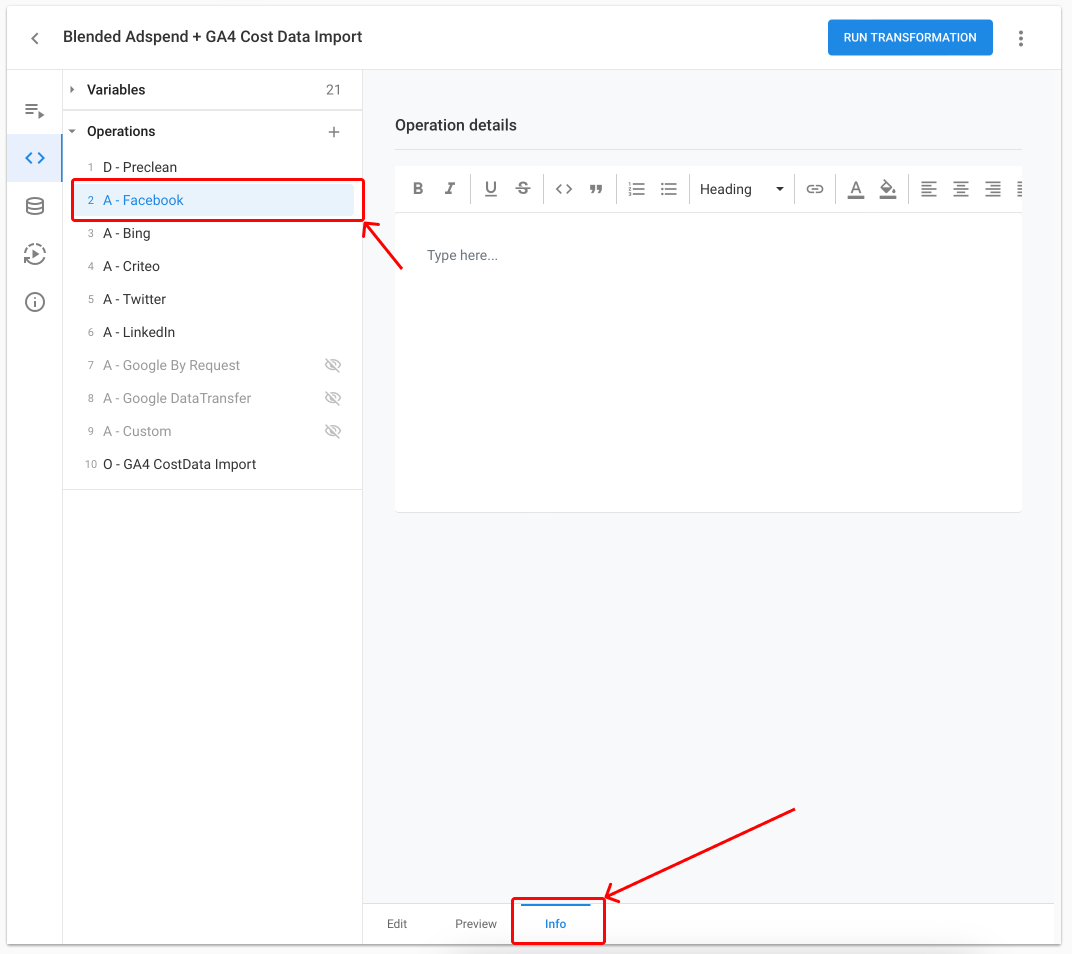Image resolution: width=1072 pixels, height=954 pixels.
Task: Open the background fill color picker
Action: click(887, 189)
